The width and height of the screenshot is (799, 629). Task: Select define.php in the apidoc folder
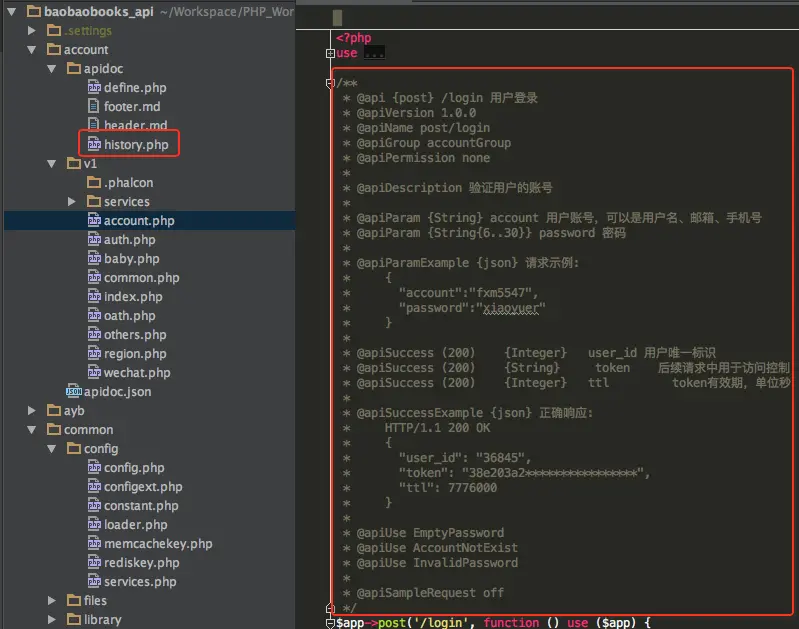click(135, 88)
